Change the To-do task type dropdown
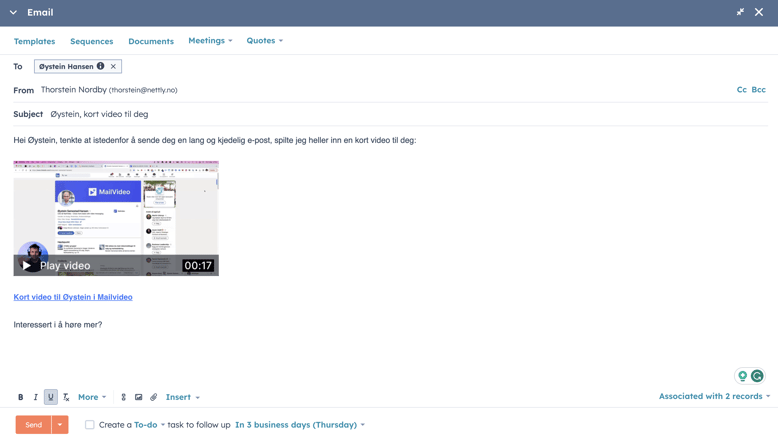This screenshot has width=778, height=440. click(149, 425)
